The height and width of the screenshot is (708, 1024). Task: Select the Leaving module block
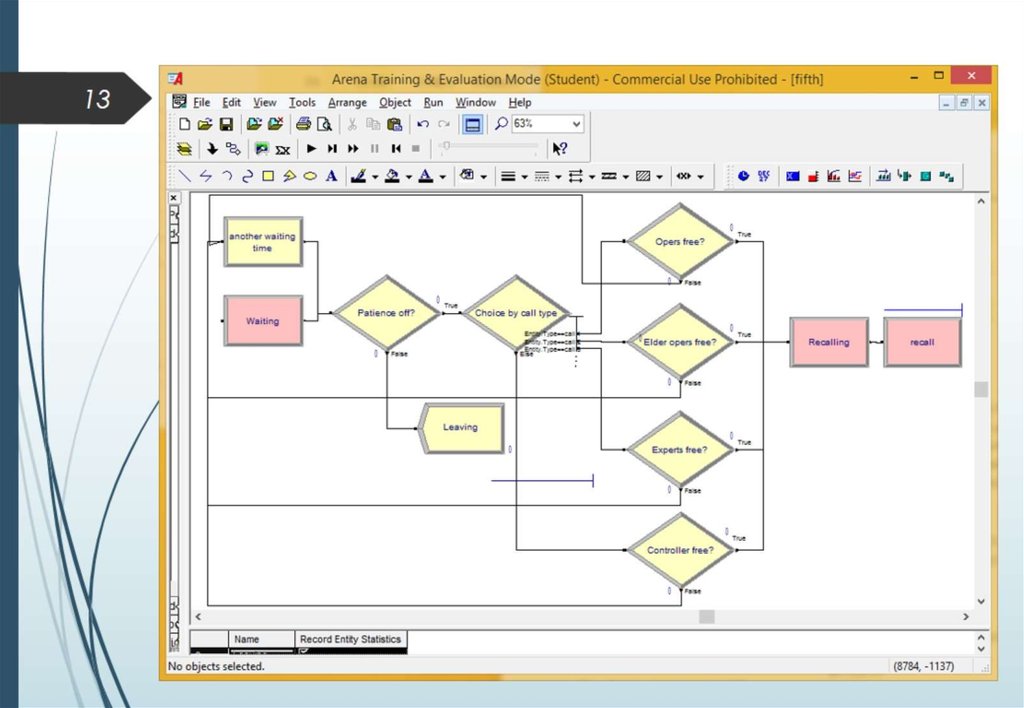(x=461, y=428)
